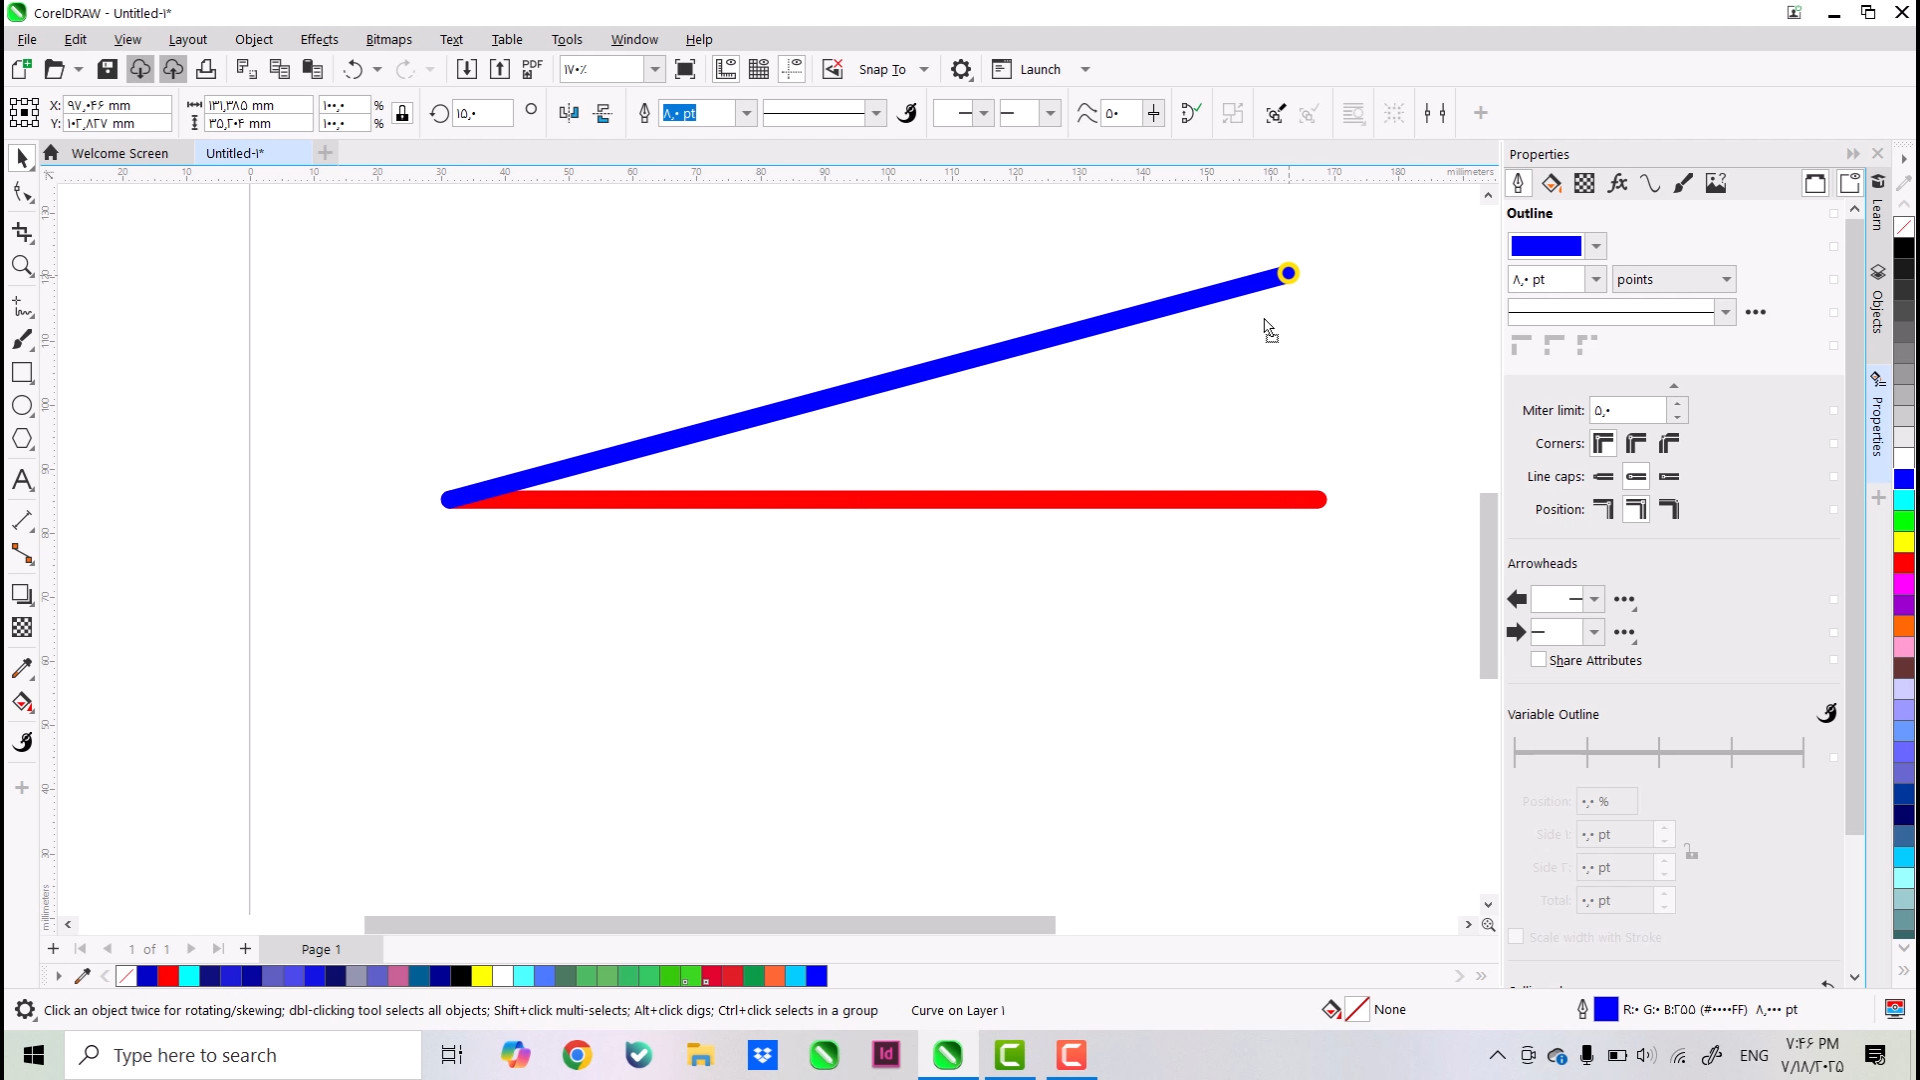1920x1080 pixels.
Task: Open the Fill tab in Properties
Action: click(1551, 183)
